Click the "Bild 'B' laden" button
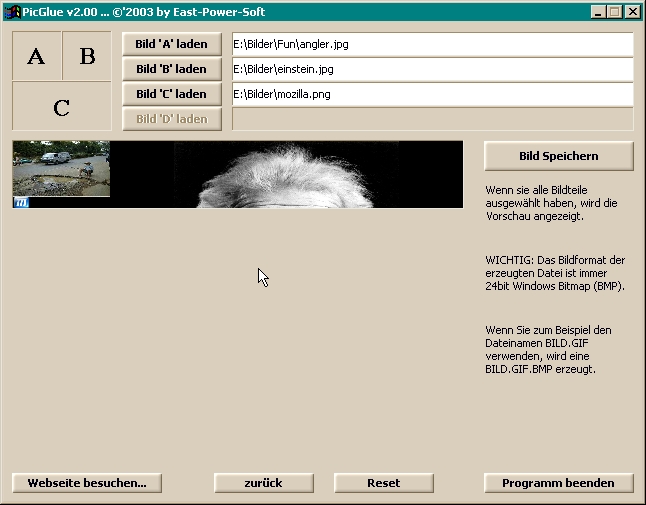 [172, 69]
